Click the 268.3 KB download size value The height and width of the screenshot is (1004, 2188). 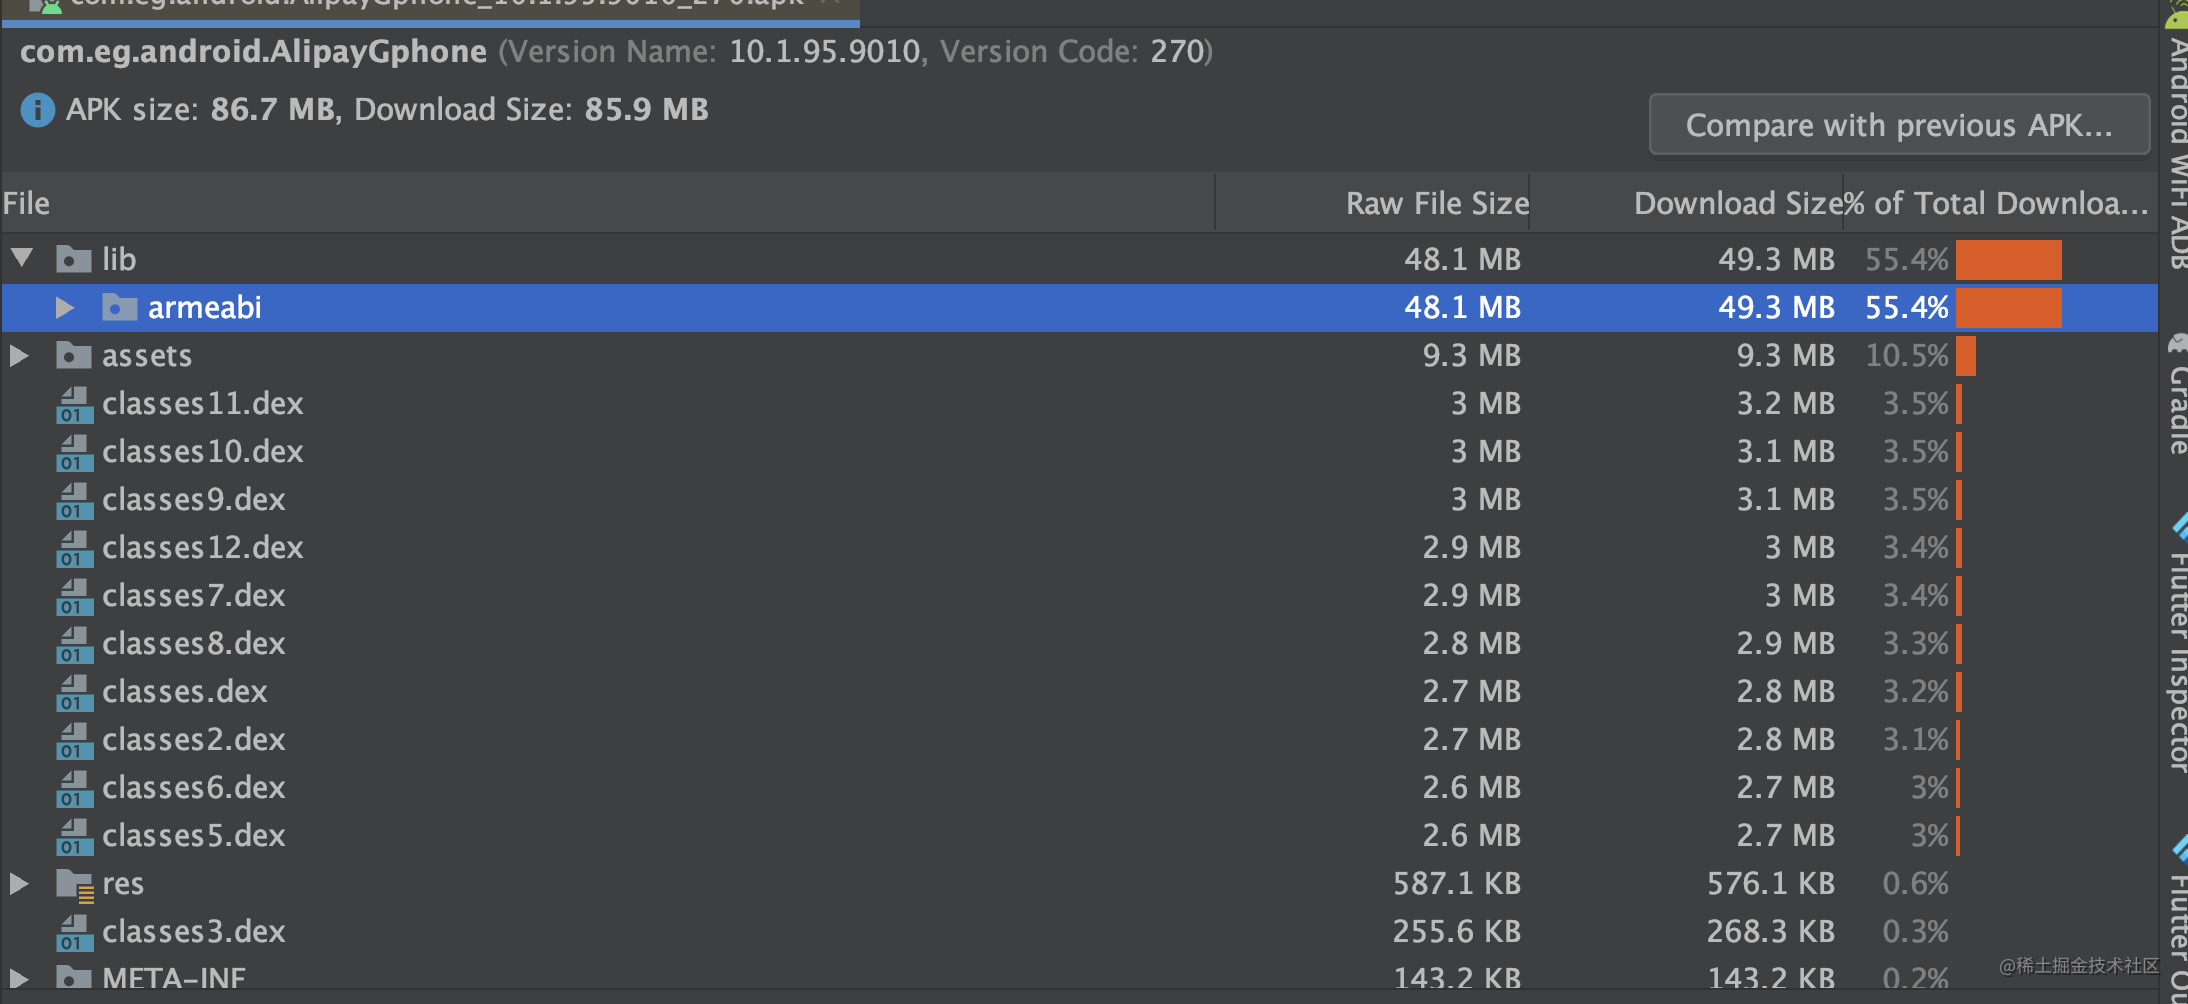point(1771,931)
